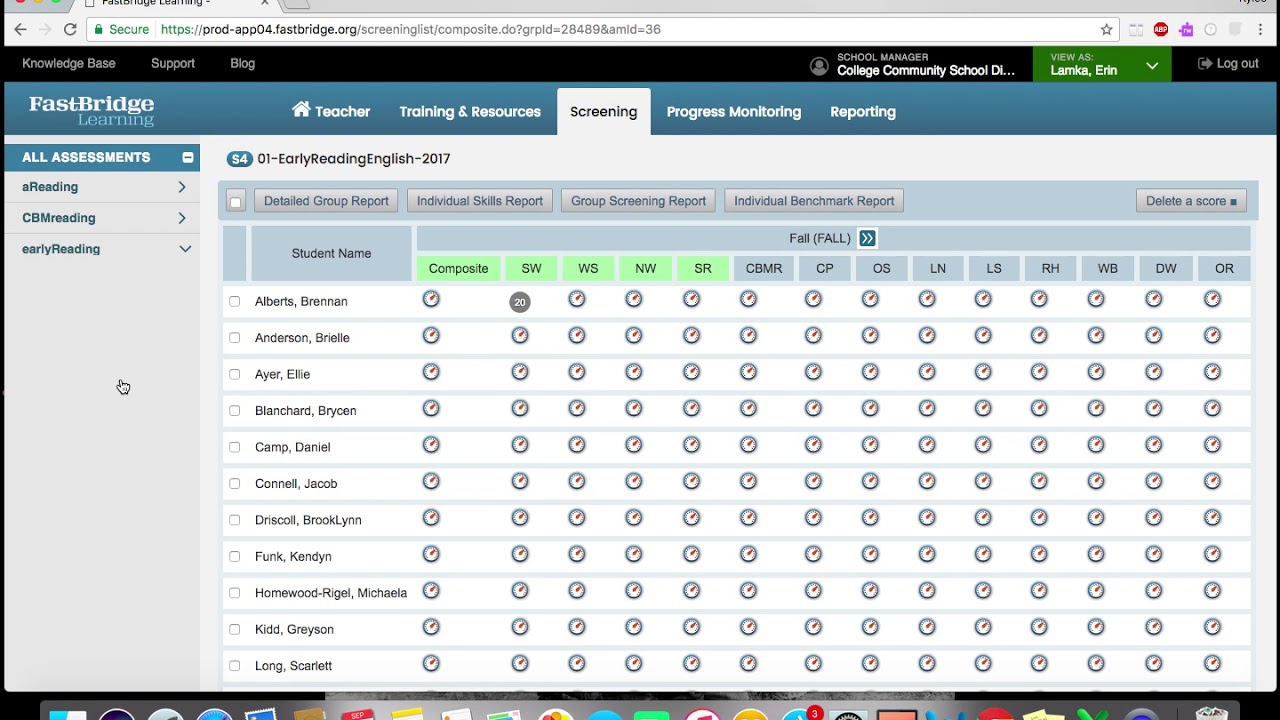
Task: Select the checkbox for Anderson, Brielle
Action: click(234, 338)
